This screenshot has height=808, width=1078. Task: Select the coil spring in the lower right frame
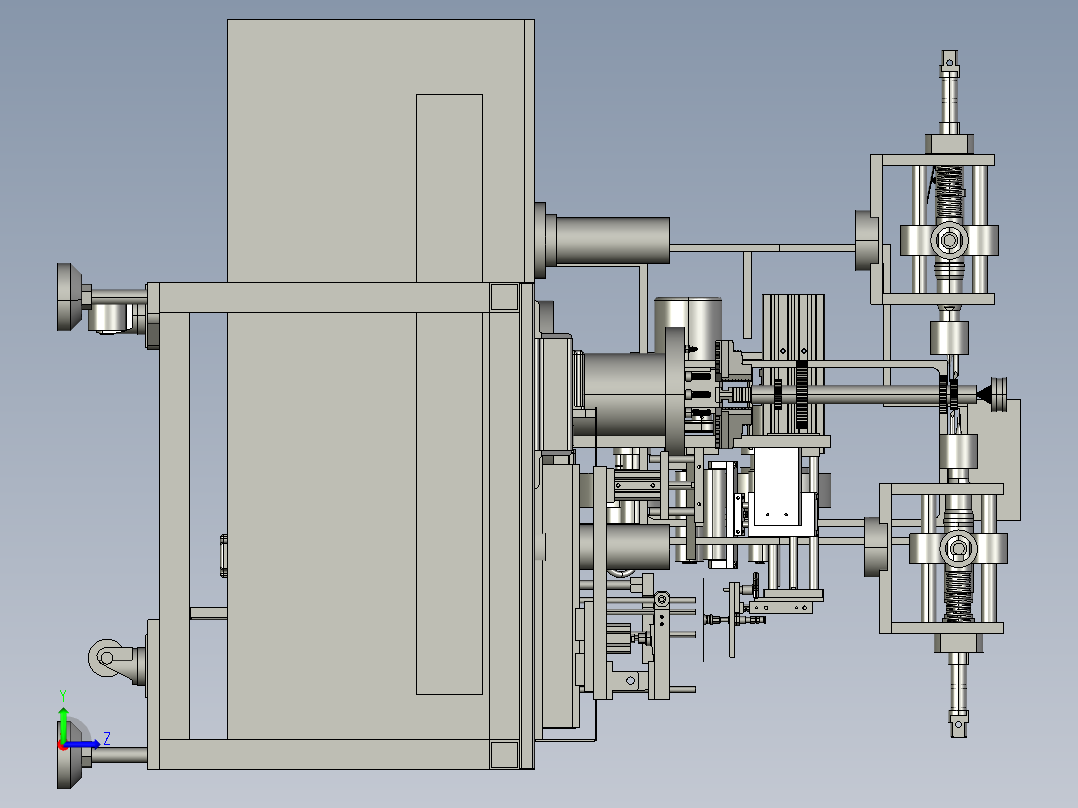pyautogui.click(x=958, y=596)
